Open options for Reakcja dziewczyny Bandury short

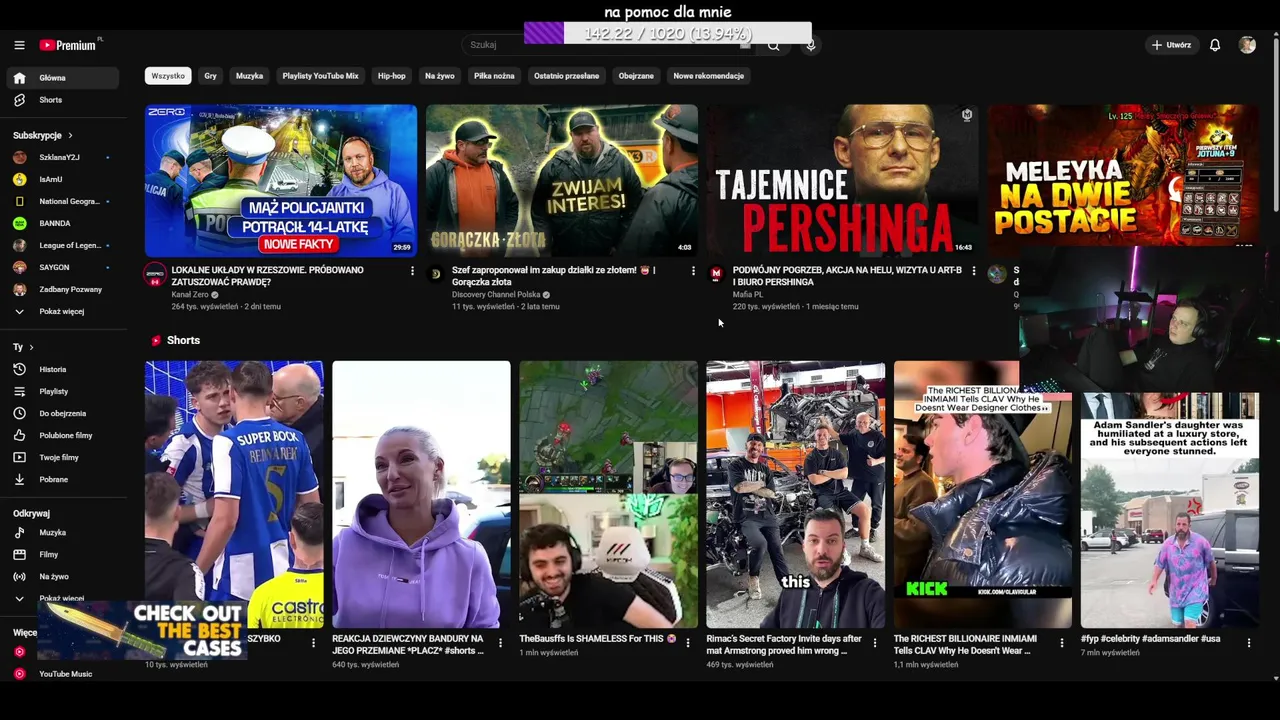click(500, 643)
